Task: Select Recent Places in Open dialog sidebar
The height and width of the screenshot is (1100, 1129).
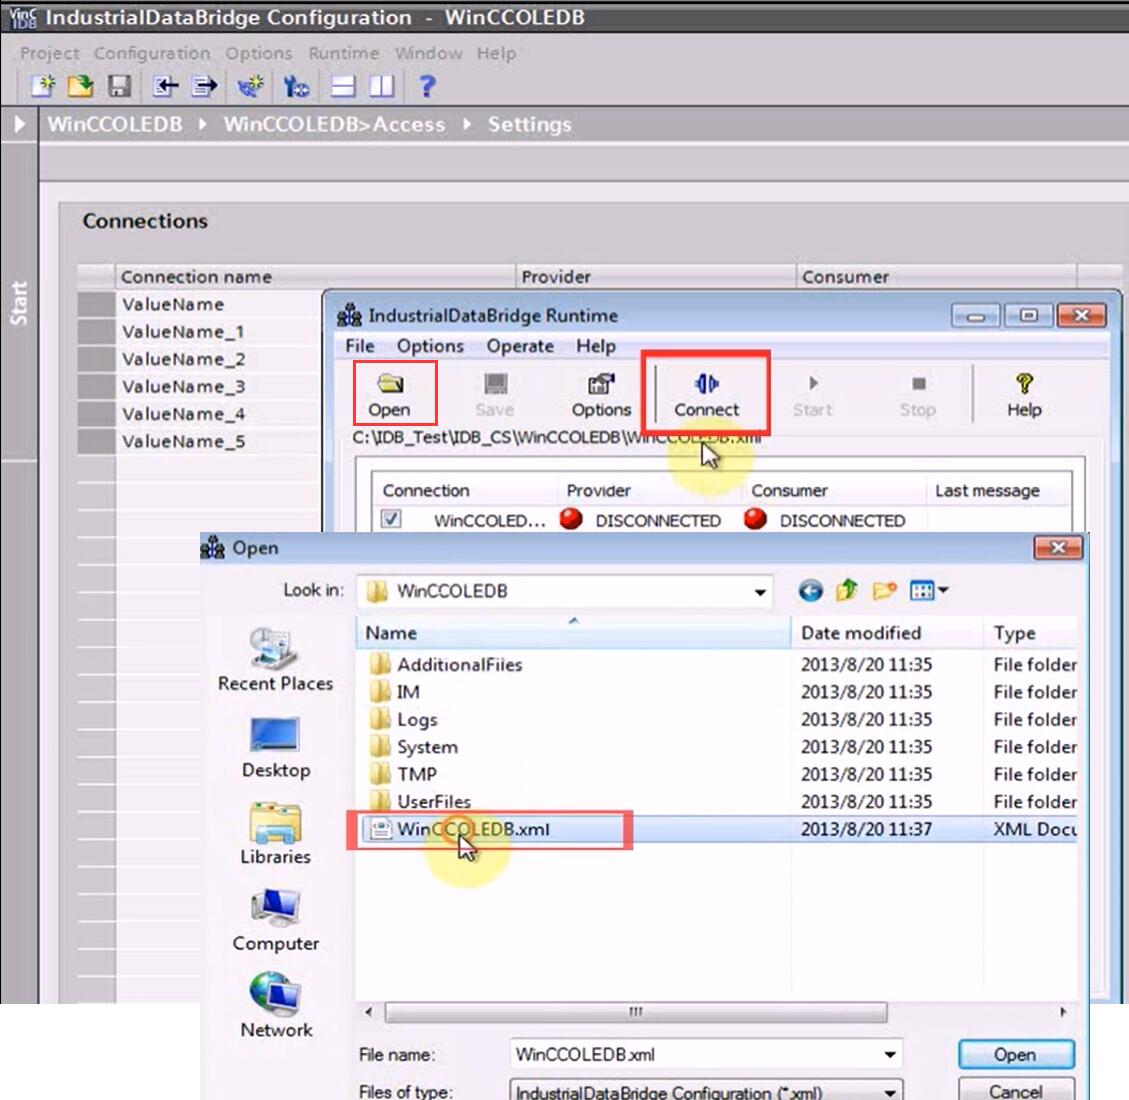Action: pyautogui.click(x=276, y=659)
